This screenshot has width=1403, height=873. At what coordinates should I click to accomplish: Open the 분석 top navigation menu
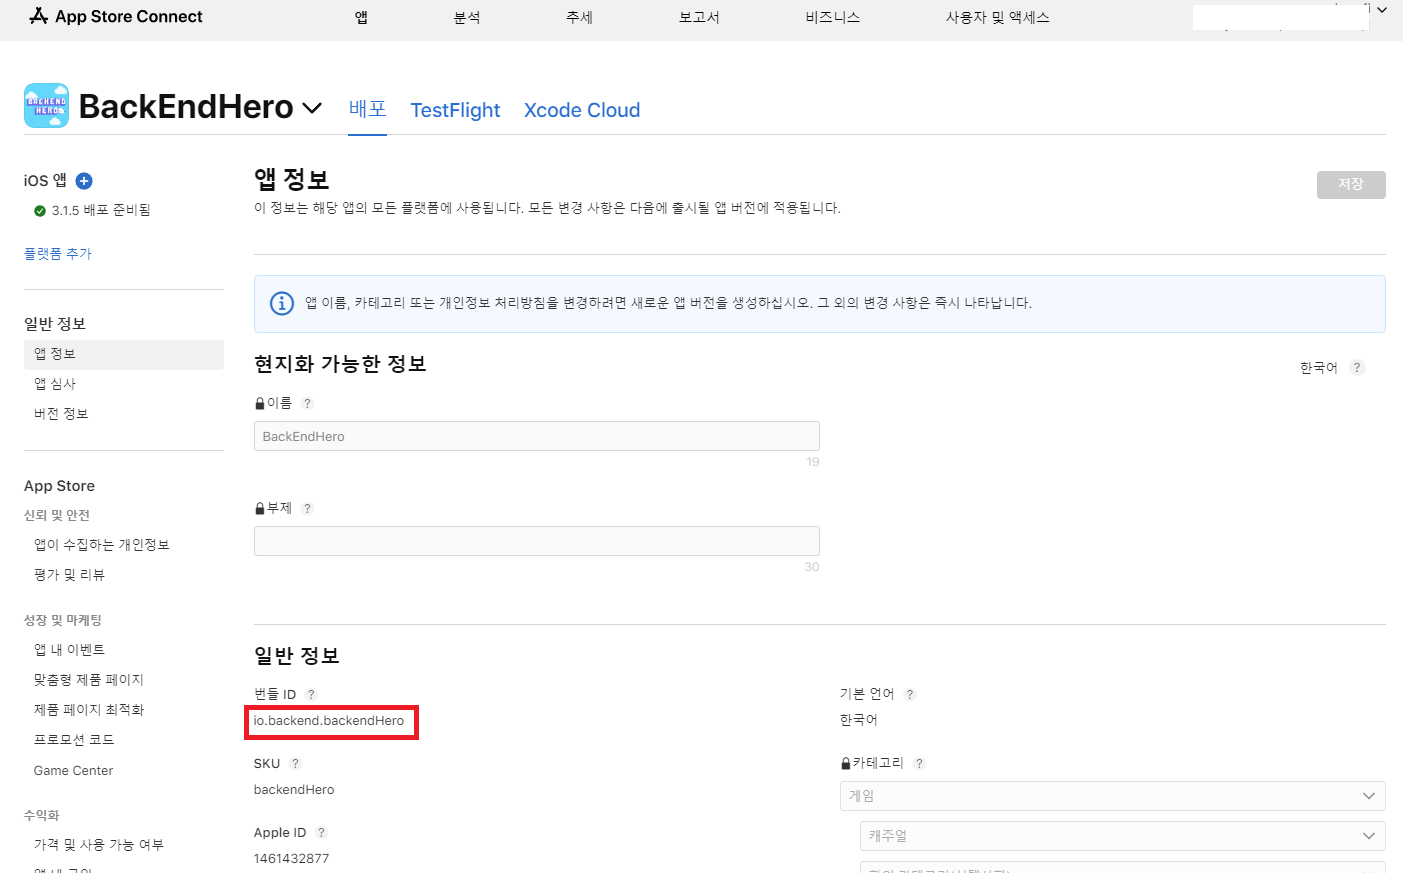466,17
